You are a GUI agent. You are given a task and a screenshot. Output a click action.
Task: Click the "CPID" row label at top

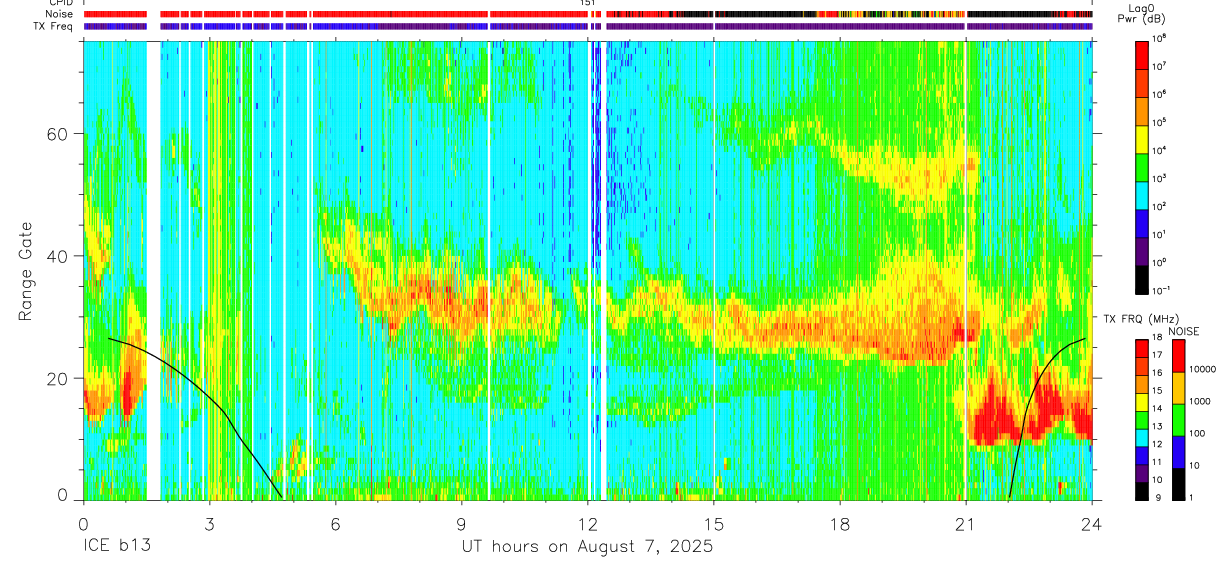[x=60, y=3]
